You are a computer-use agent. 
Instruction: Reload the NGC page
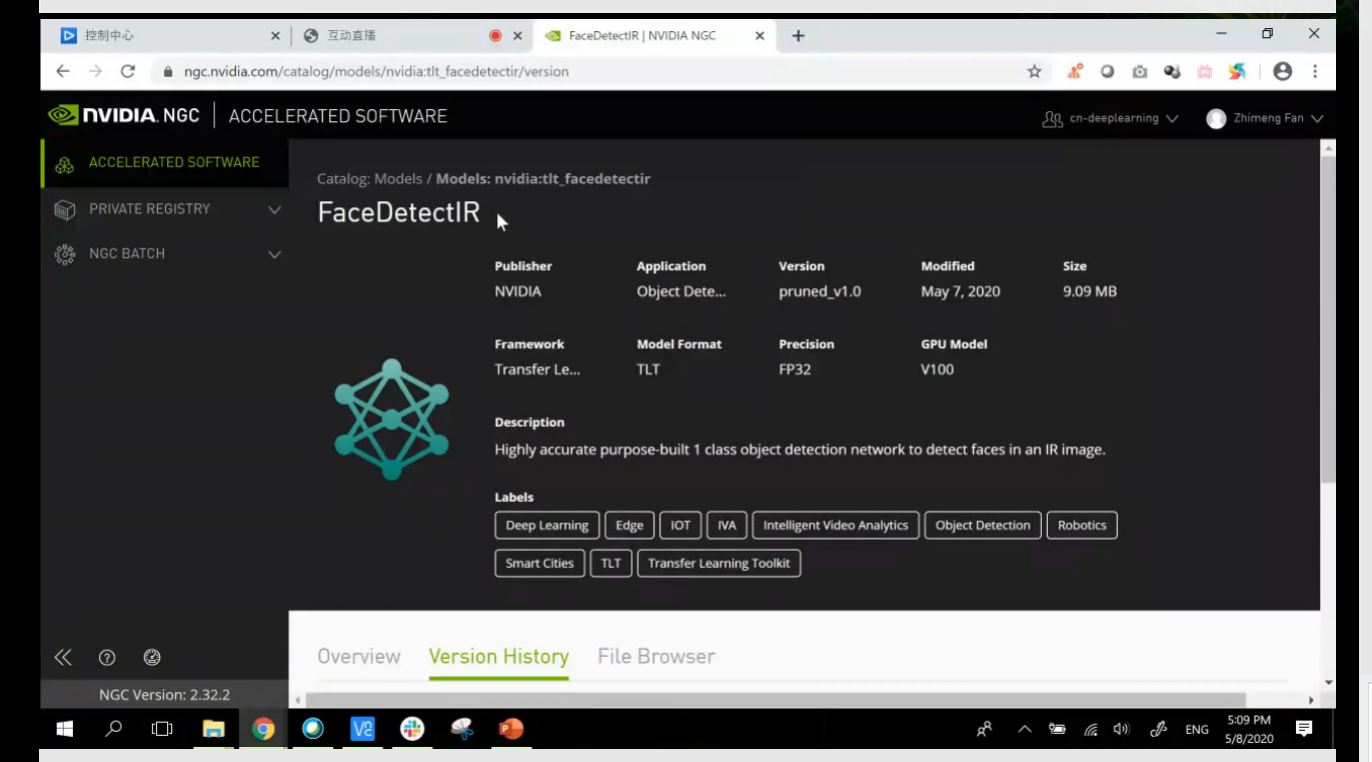click(127, 71)
